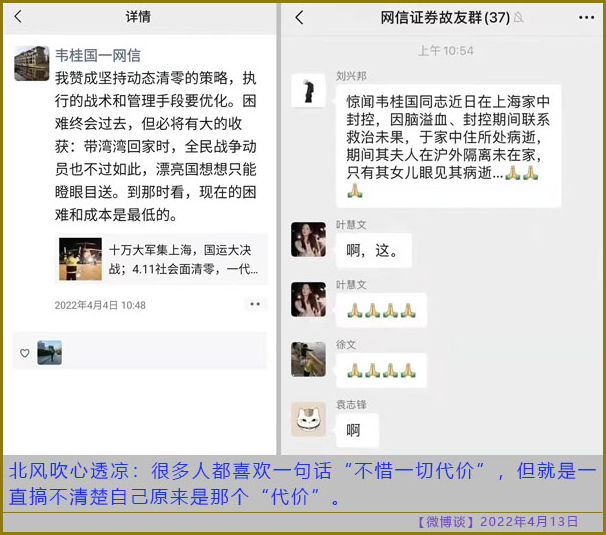Tap 袁志锋's 啊 message bubble
This screenshot has height=535, width=606.
click(357, 430)
